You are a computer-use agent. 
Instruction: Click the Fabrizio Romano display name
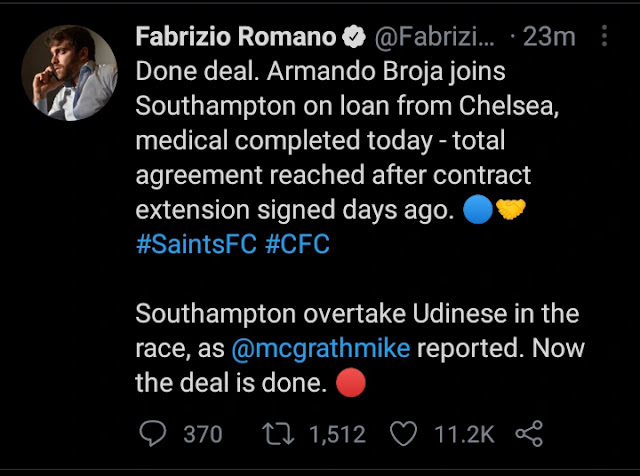[235, 38]
